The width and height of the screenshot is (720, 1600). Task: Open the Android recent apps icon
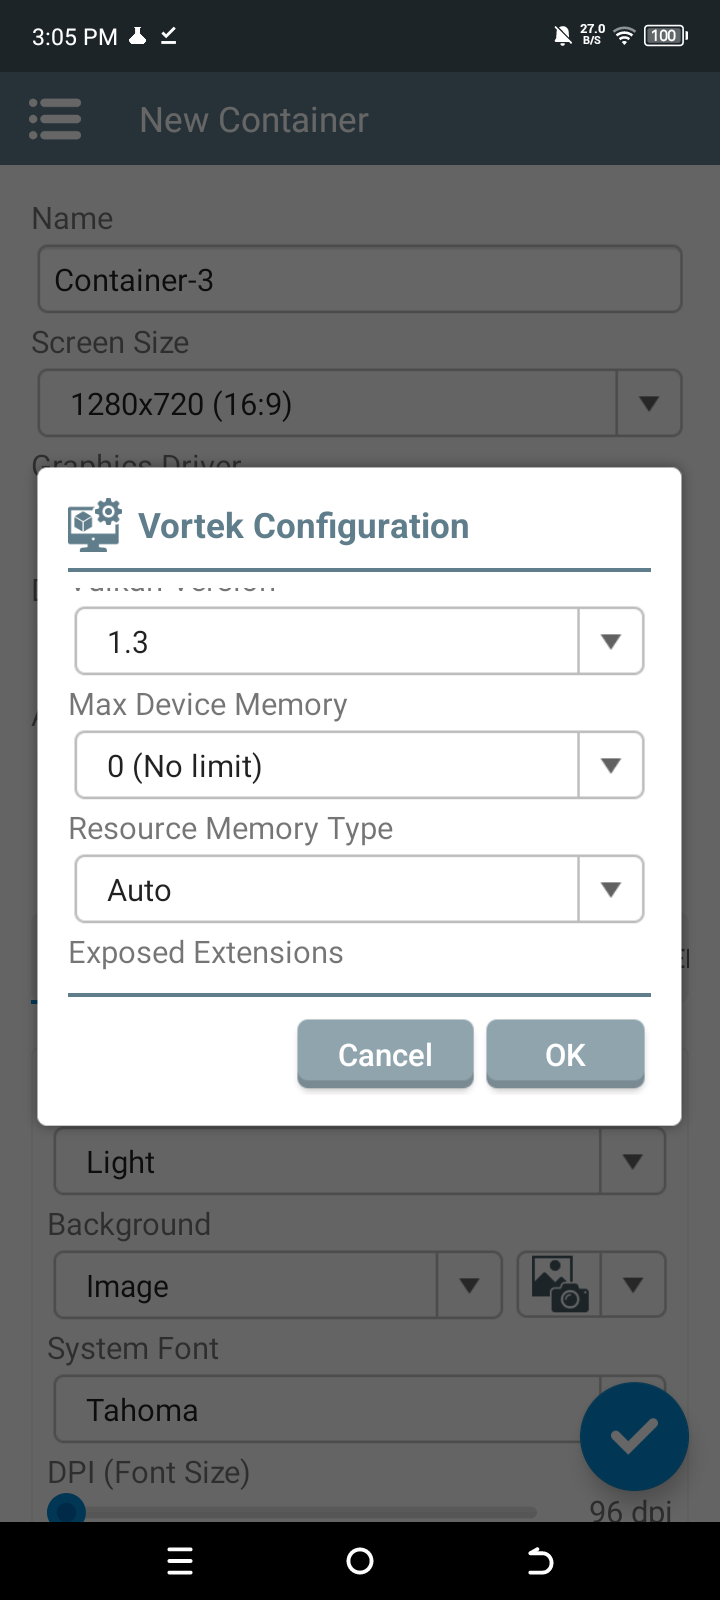(180, 1561)
